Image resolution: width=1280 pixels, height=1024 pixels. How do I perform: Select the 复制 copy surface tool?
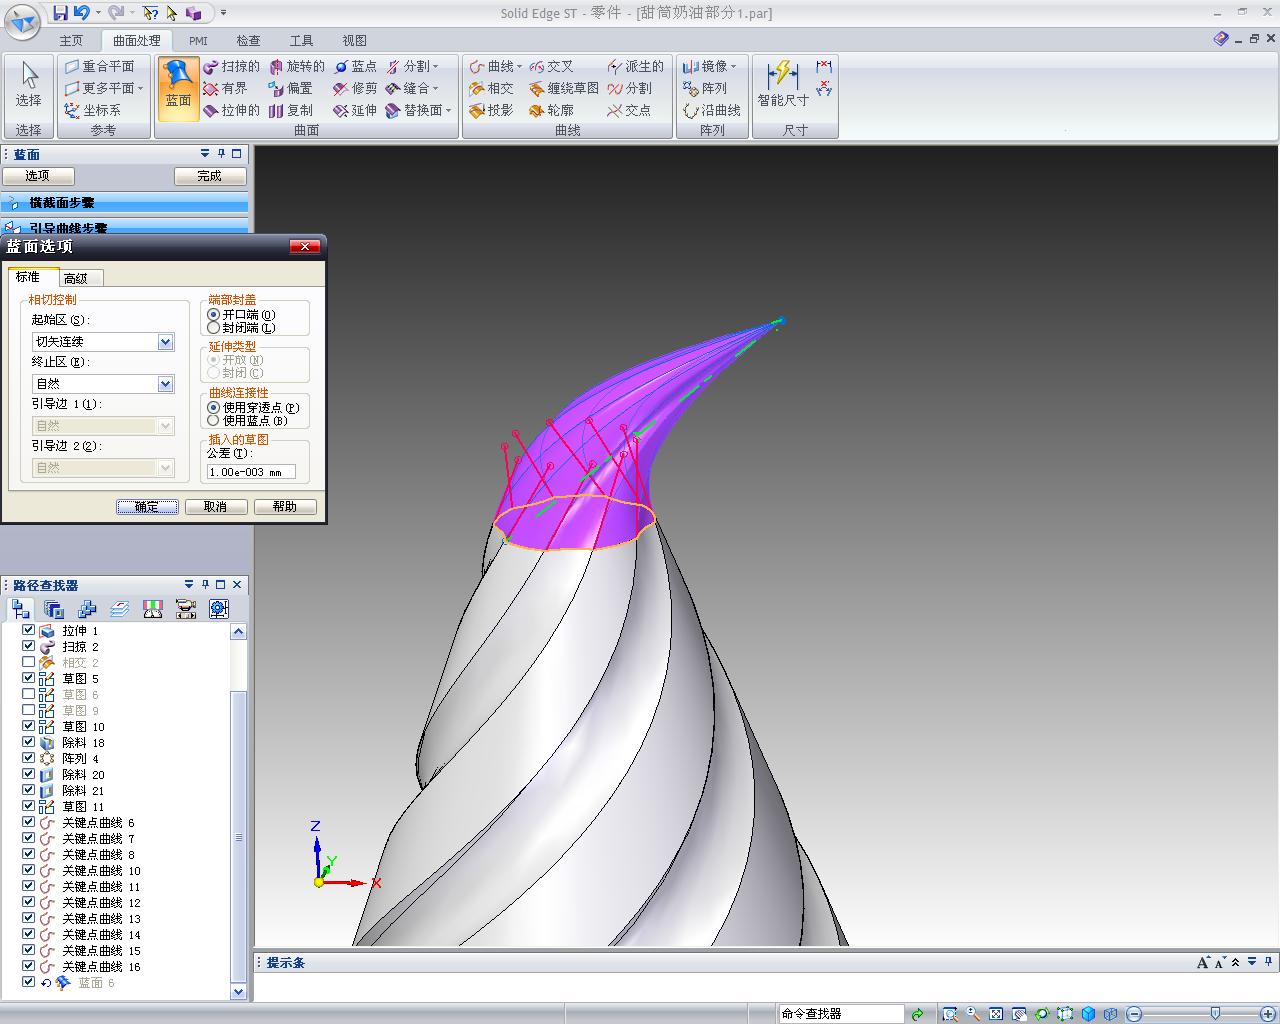290,110
